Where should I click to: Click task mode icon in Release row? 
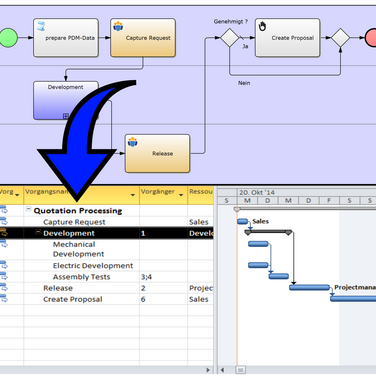tap(4, 287)
